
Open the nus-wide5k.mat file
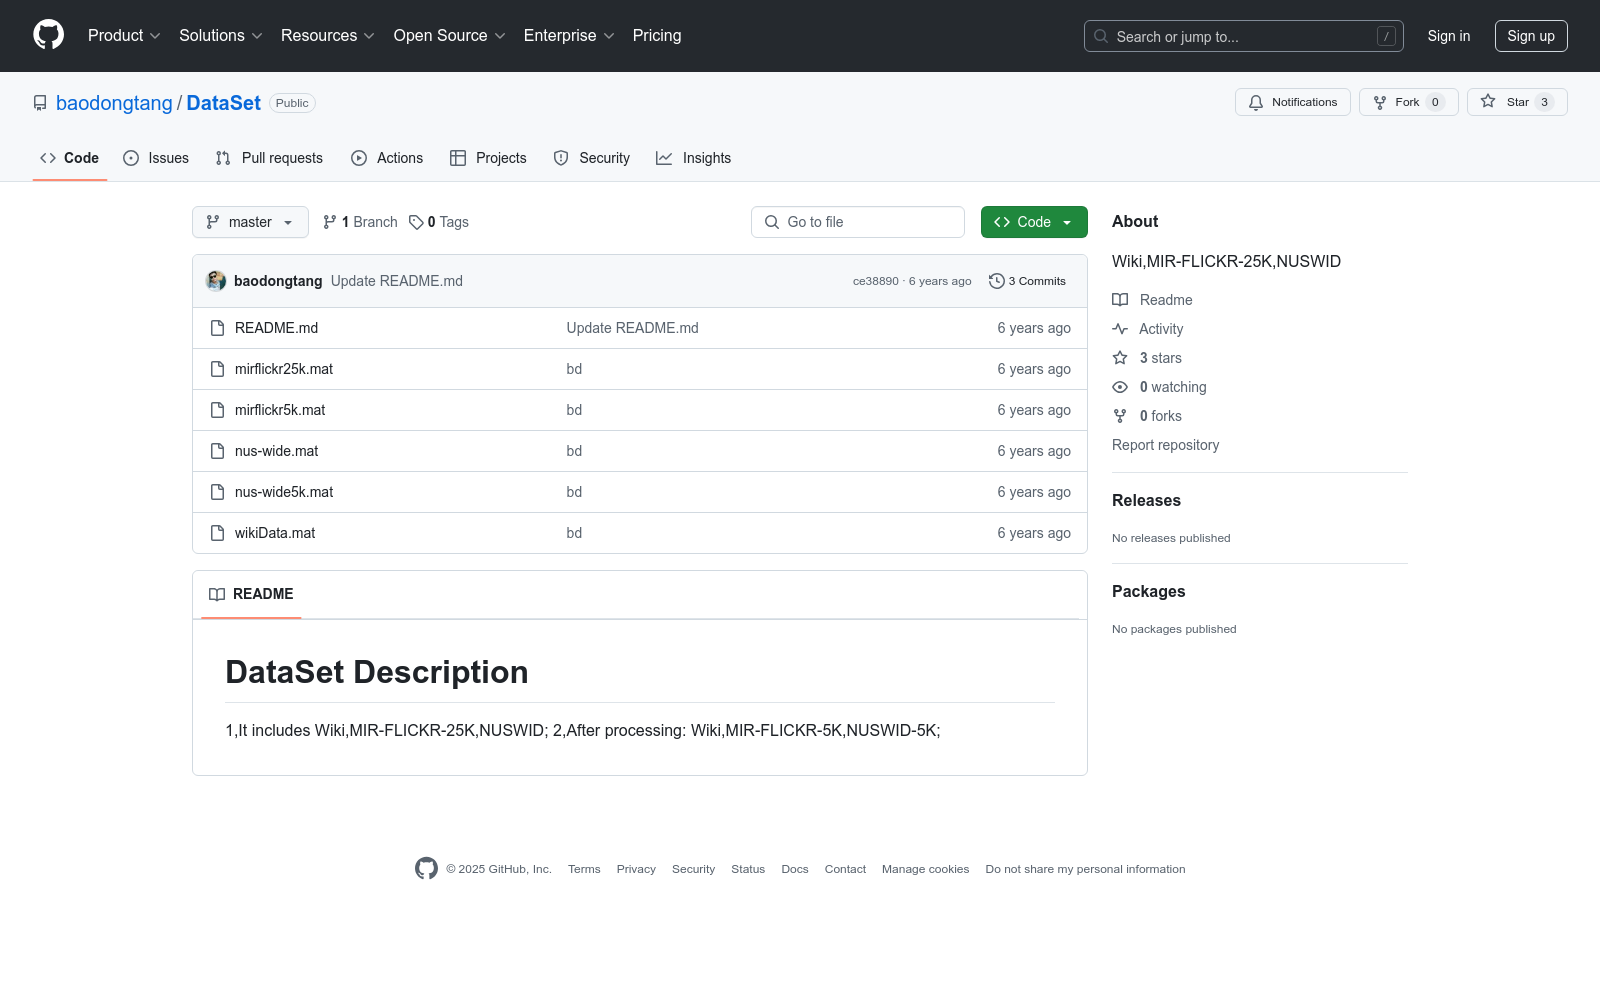pos(284,492)
